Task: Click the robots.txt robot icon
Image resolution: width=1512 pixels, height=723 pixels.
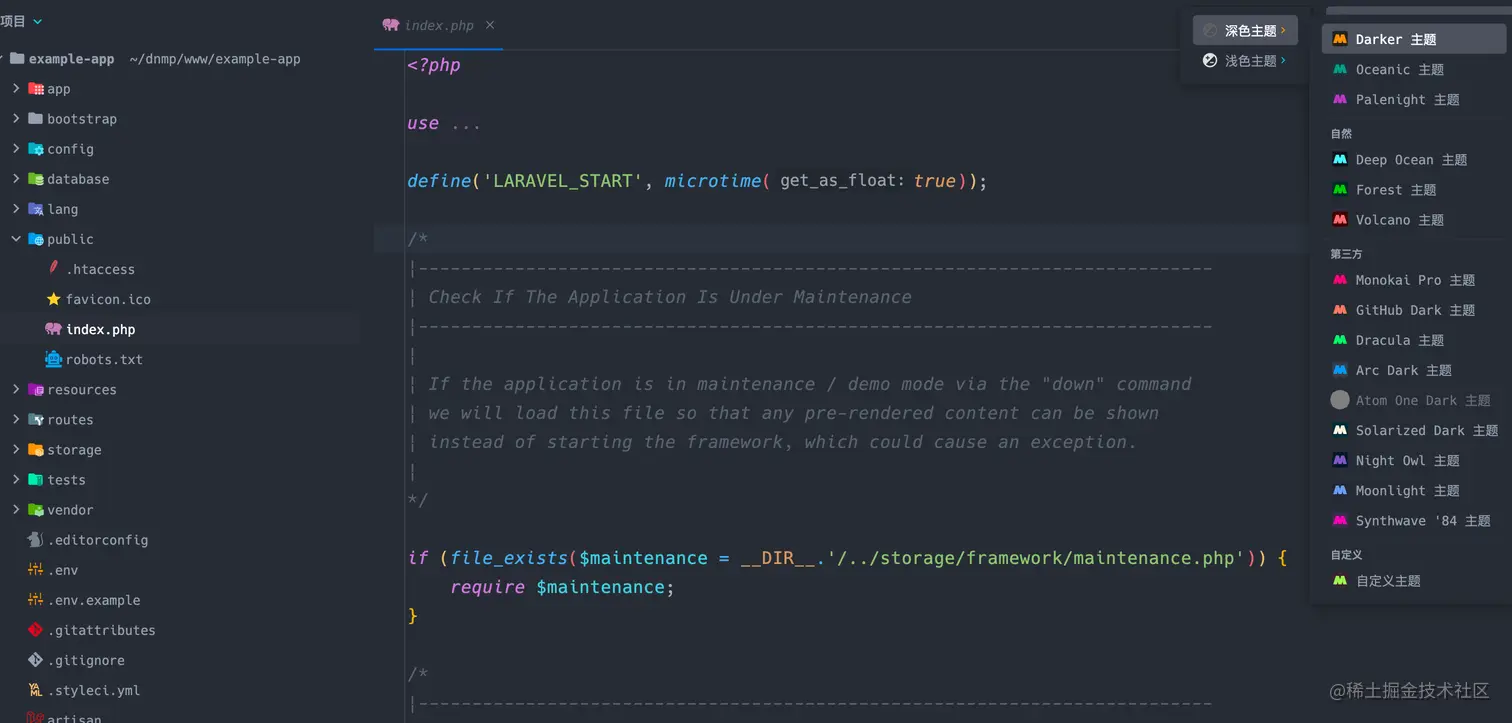Action: pos(54,359)
